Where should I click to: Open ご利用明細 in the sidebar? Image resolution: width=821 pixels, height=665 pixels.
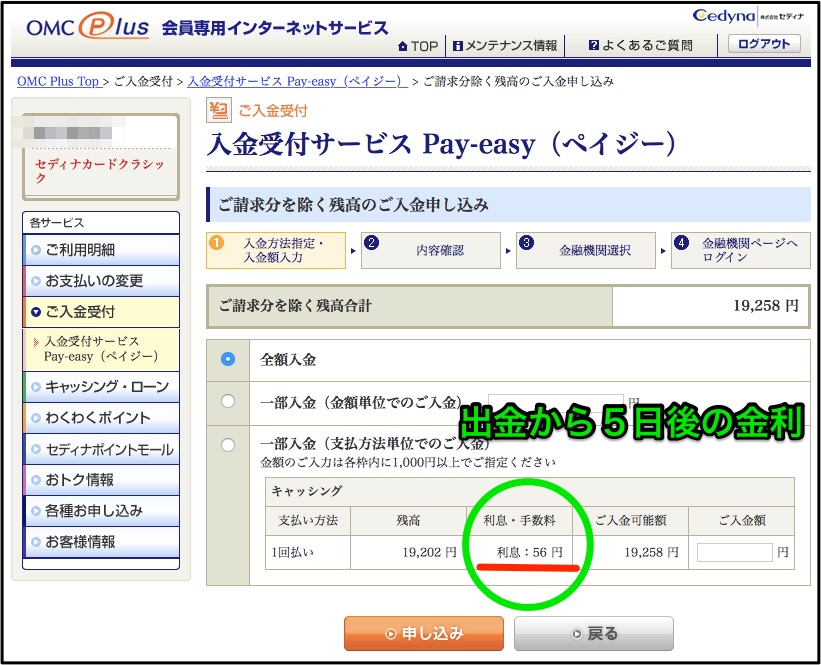(101, 250)
